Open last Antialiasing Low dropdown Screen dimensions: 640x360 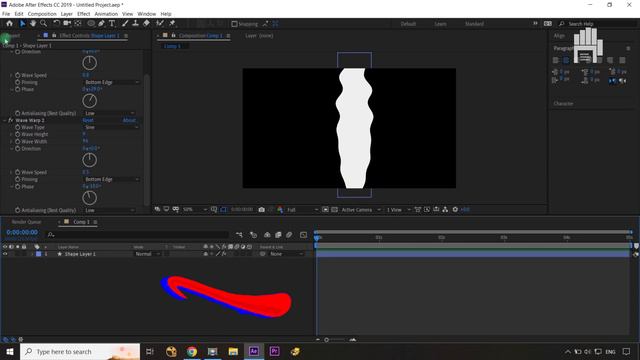109,210
